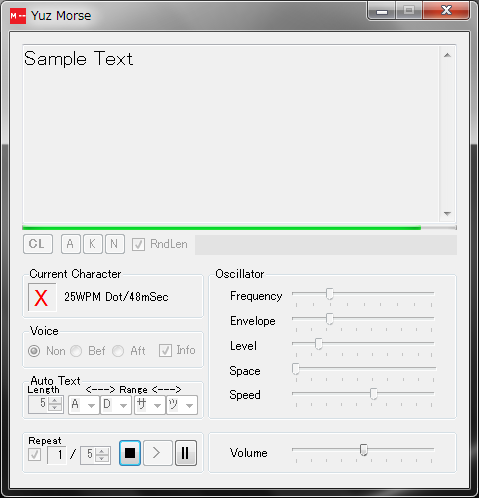Click the text area scrollbar down arrow
479x498 pixels.
(447, 213)
